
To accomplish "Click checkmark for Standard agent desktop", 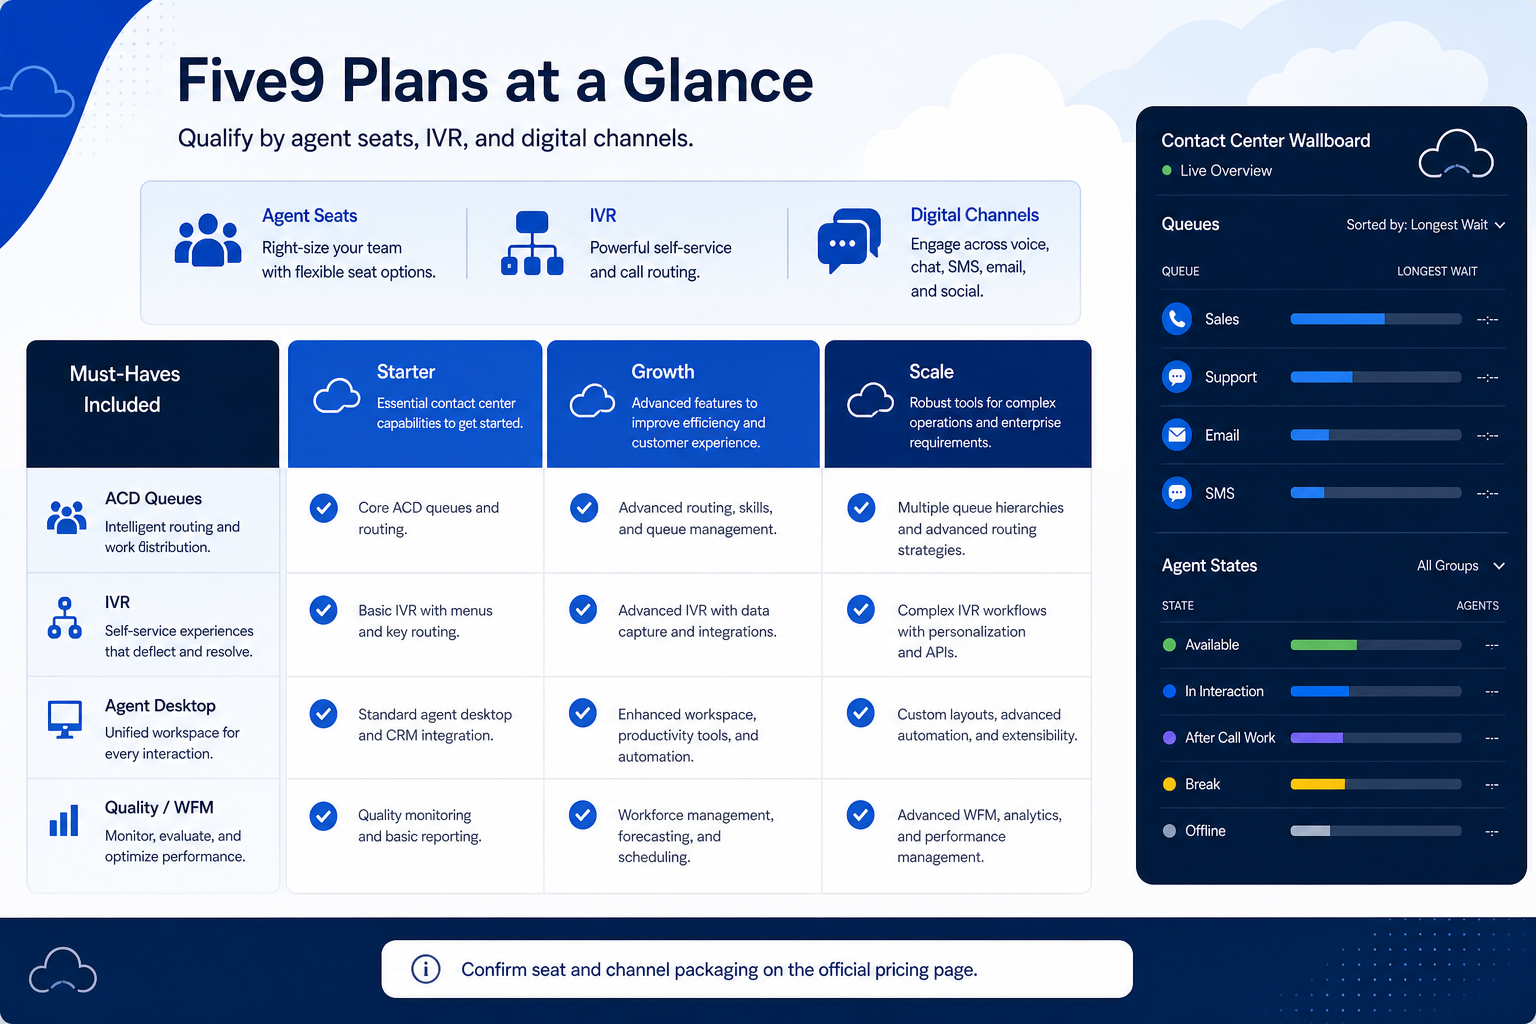I will tap(323, 714).
